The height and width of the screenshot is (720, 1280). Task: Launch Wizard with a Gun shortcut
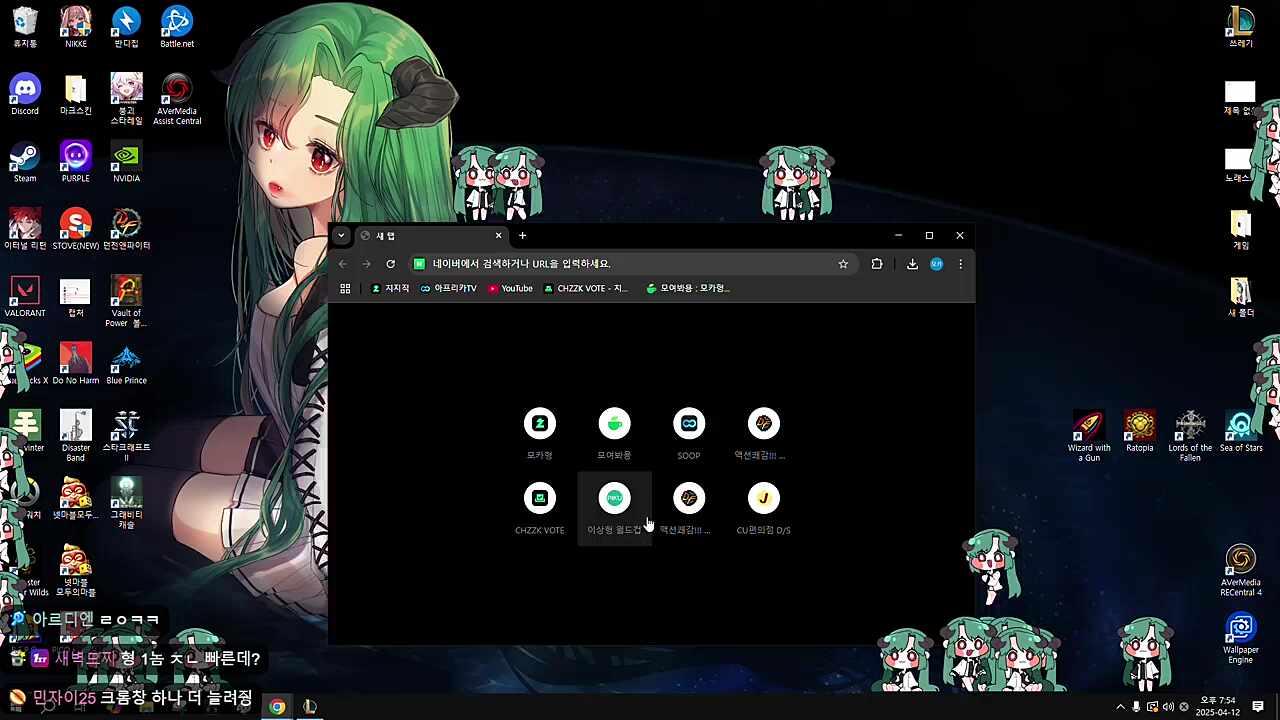pyautogui.click(x=1089, y=436)
